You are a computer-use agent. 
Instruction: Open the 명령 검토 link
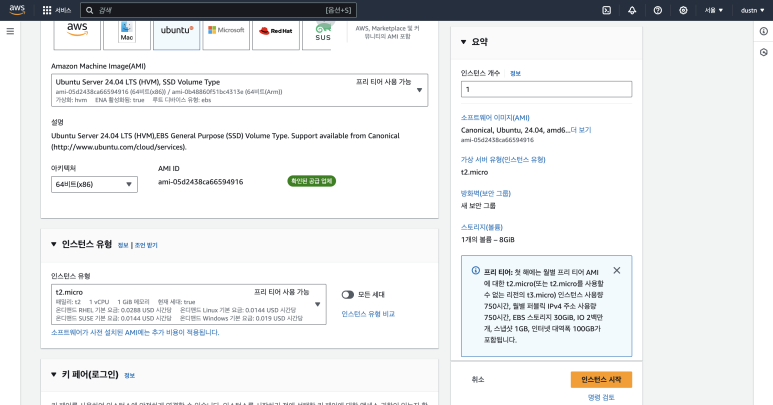[x=601, y=398]
